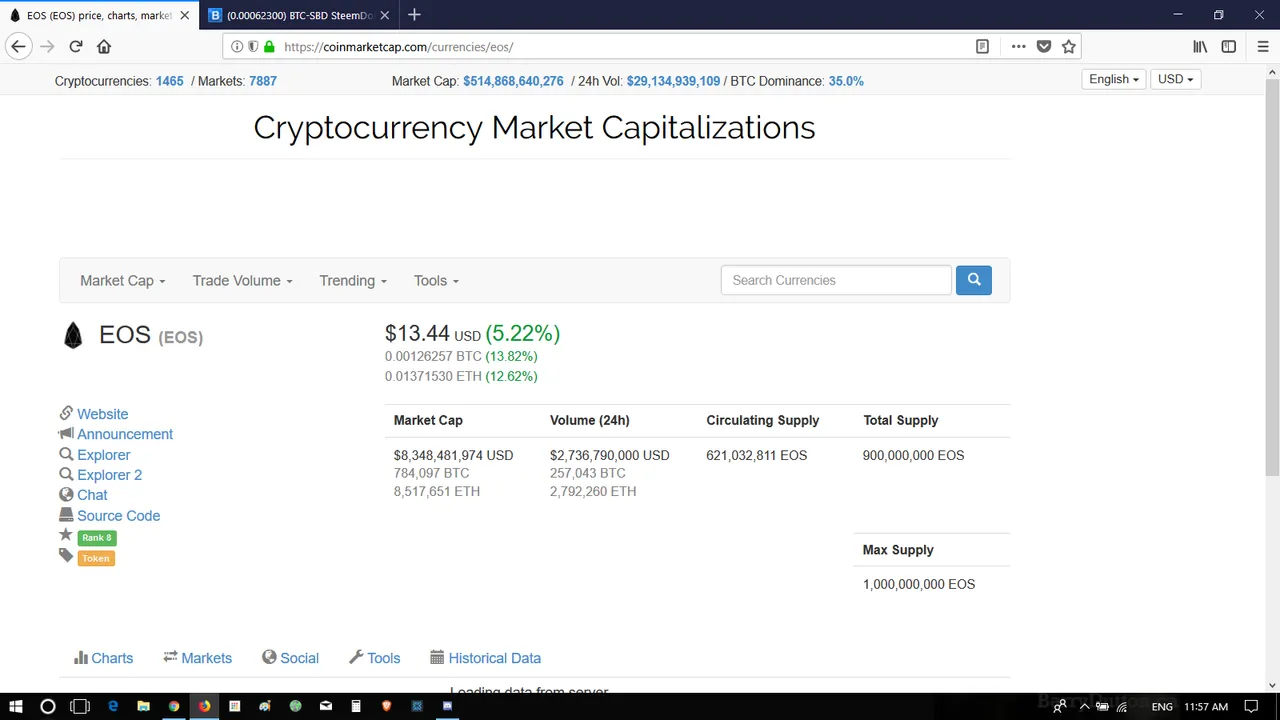Expand the Trade Volume dropdown menu
The image size is (1280, 720).
[x=242, y=281]
